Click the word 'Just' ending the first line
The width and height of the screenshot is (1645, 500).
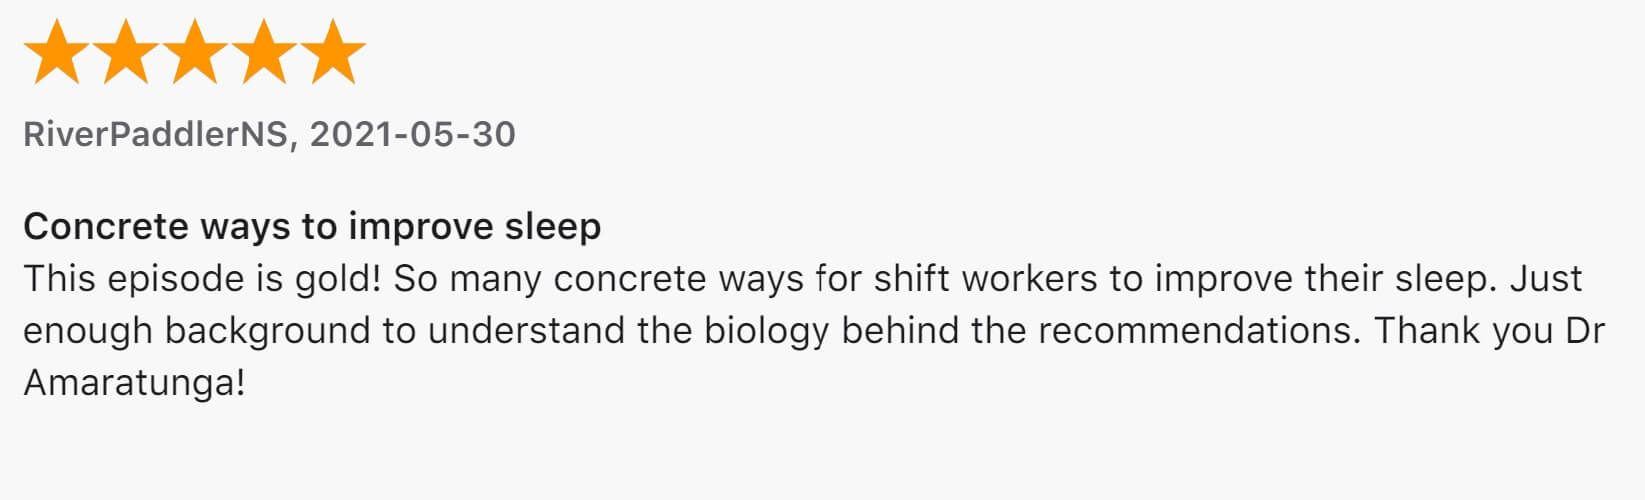click(x=1546, y=278)
